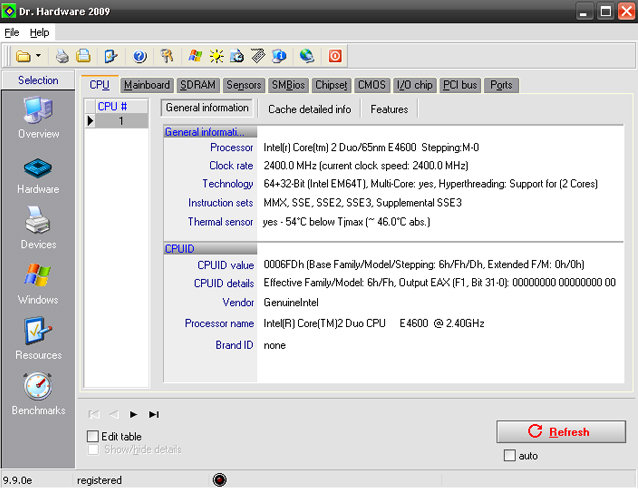Switch to the CMOS tab

[371, 85]
